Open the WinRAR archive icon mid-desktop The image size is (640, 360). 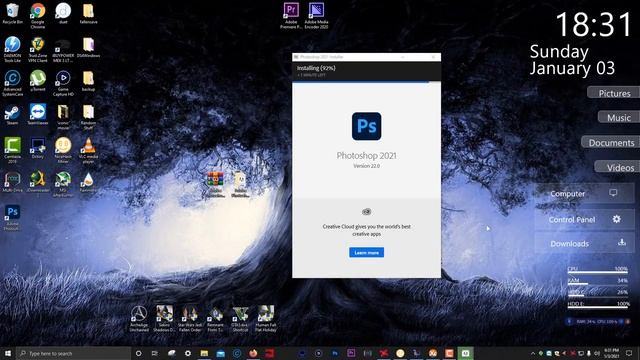[215, 184]
